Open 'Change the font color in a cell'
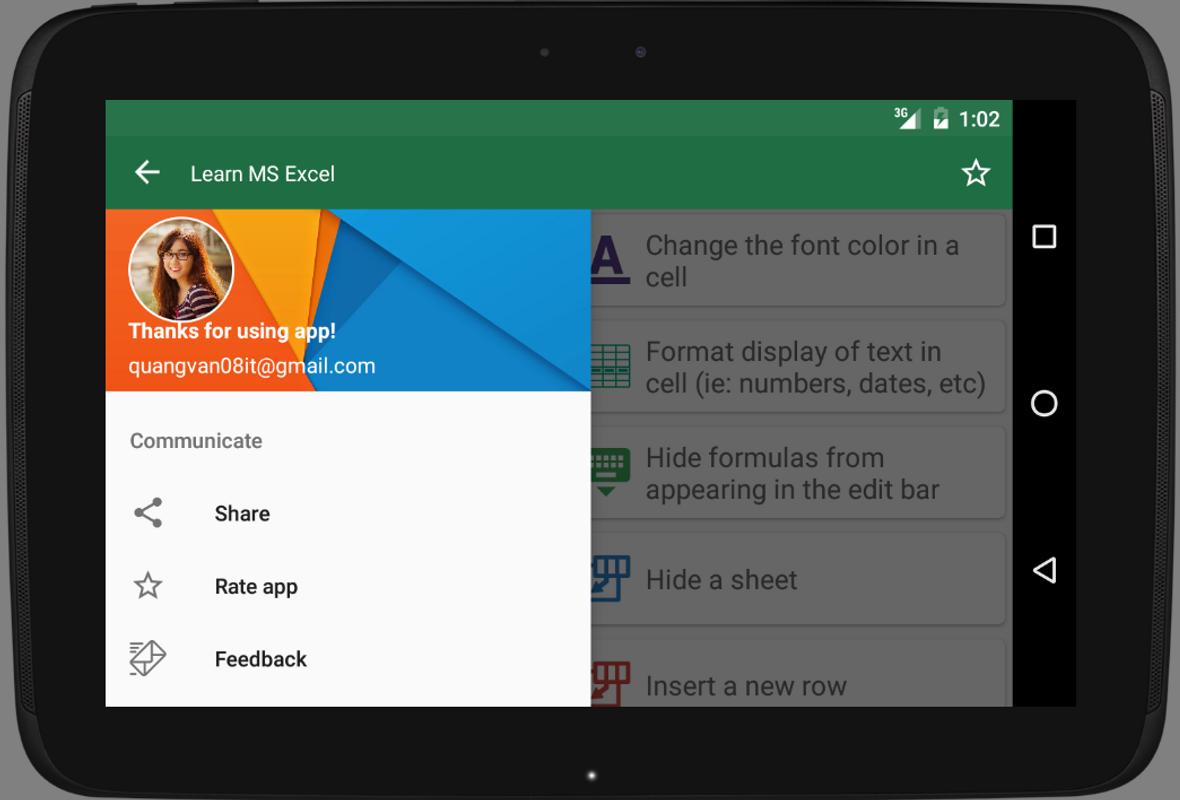 [x=798, y=260]
